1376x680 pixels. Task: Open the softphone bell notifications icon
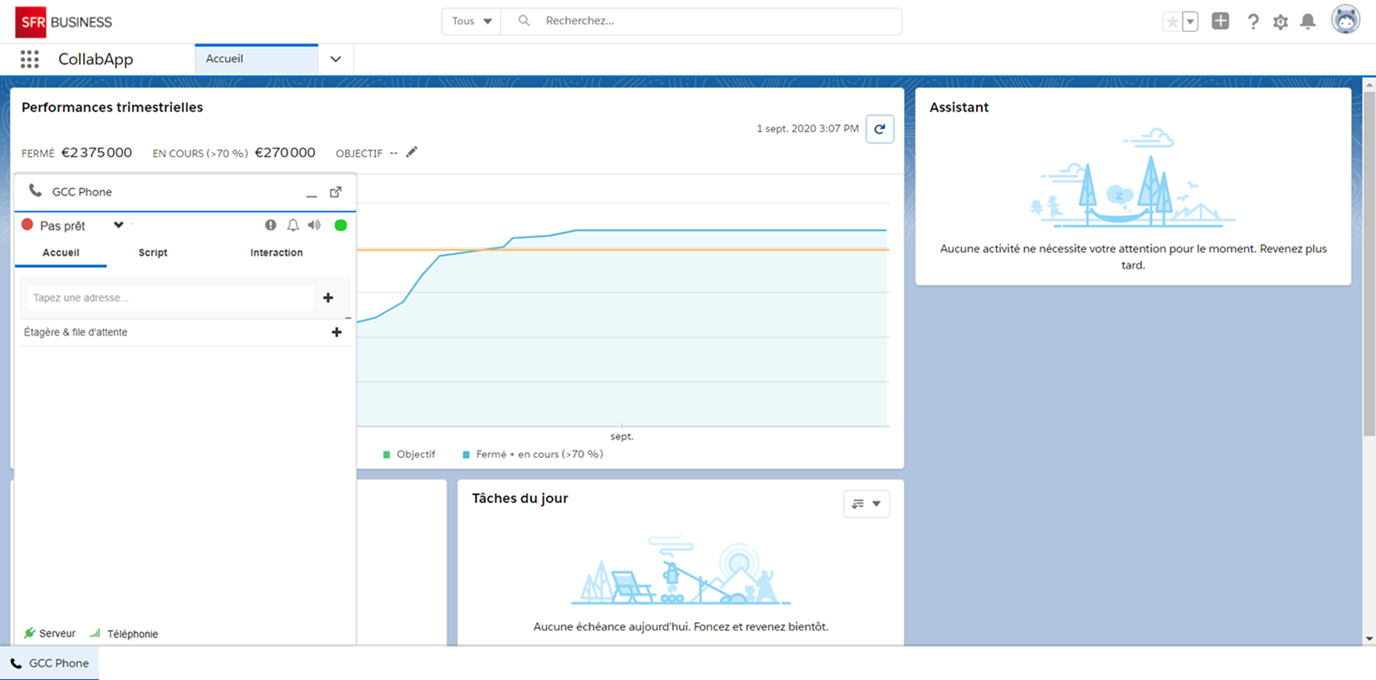coord(293,226)
